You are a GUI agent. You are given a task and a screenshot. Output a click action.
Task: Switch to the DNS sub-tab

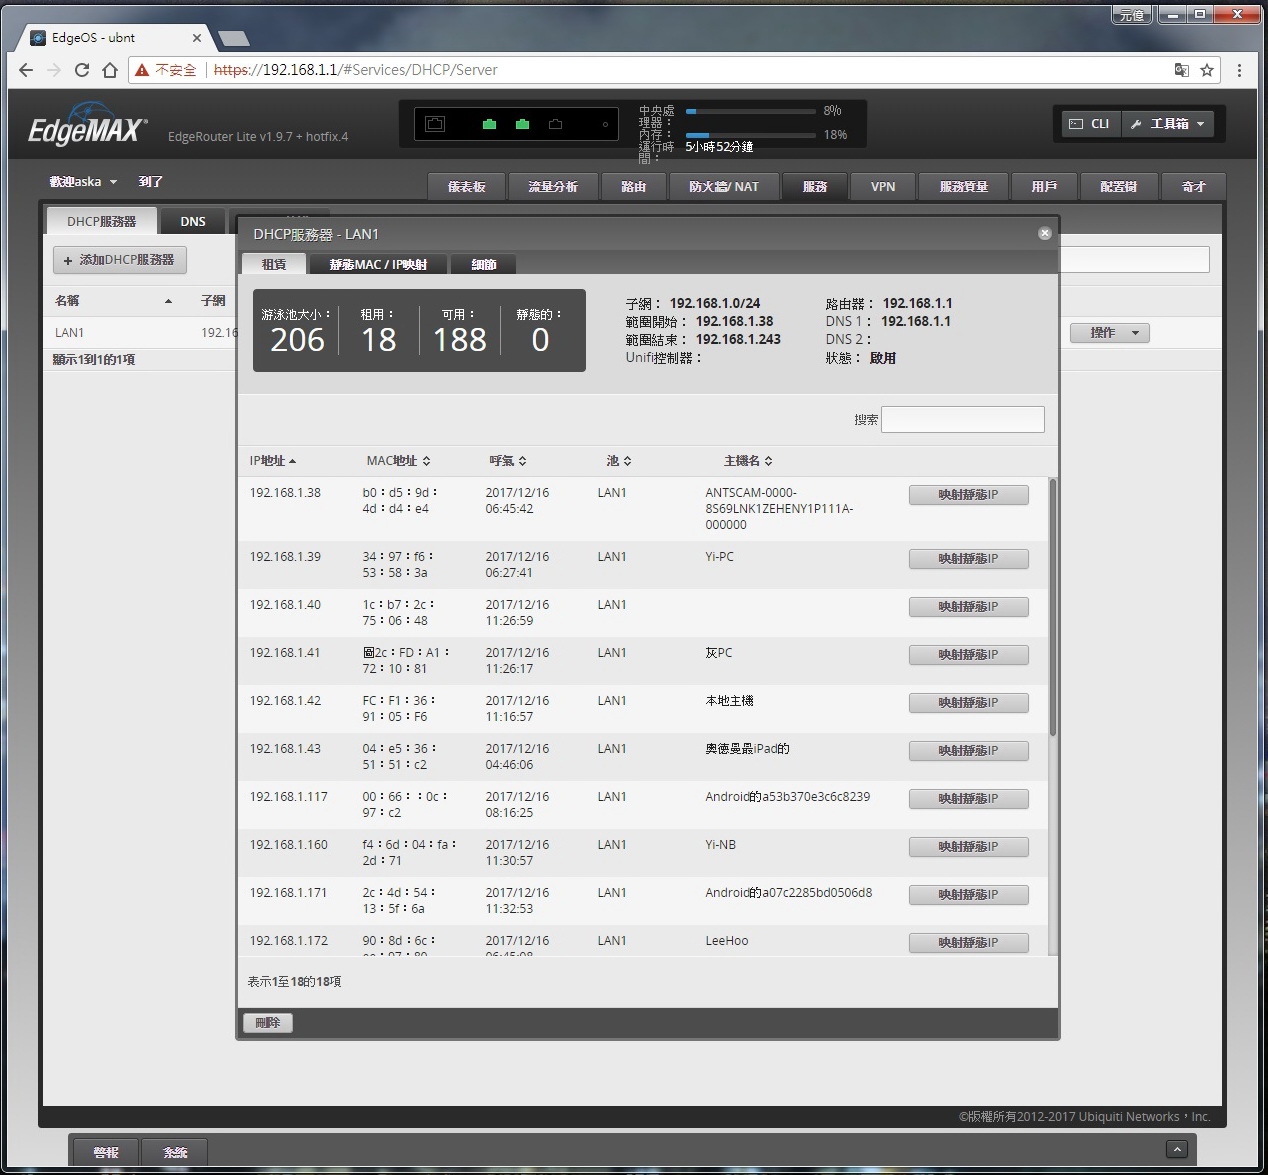193,221
